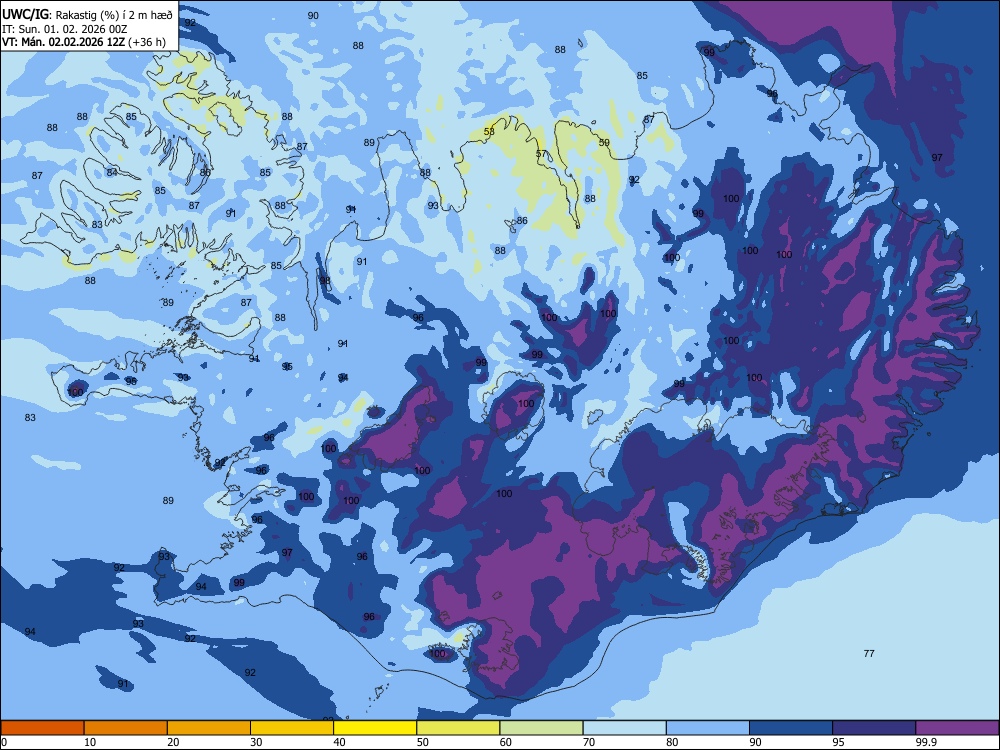
Task: Click the legend tick label '20'
Action: tap(173, 742)
